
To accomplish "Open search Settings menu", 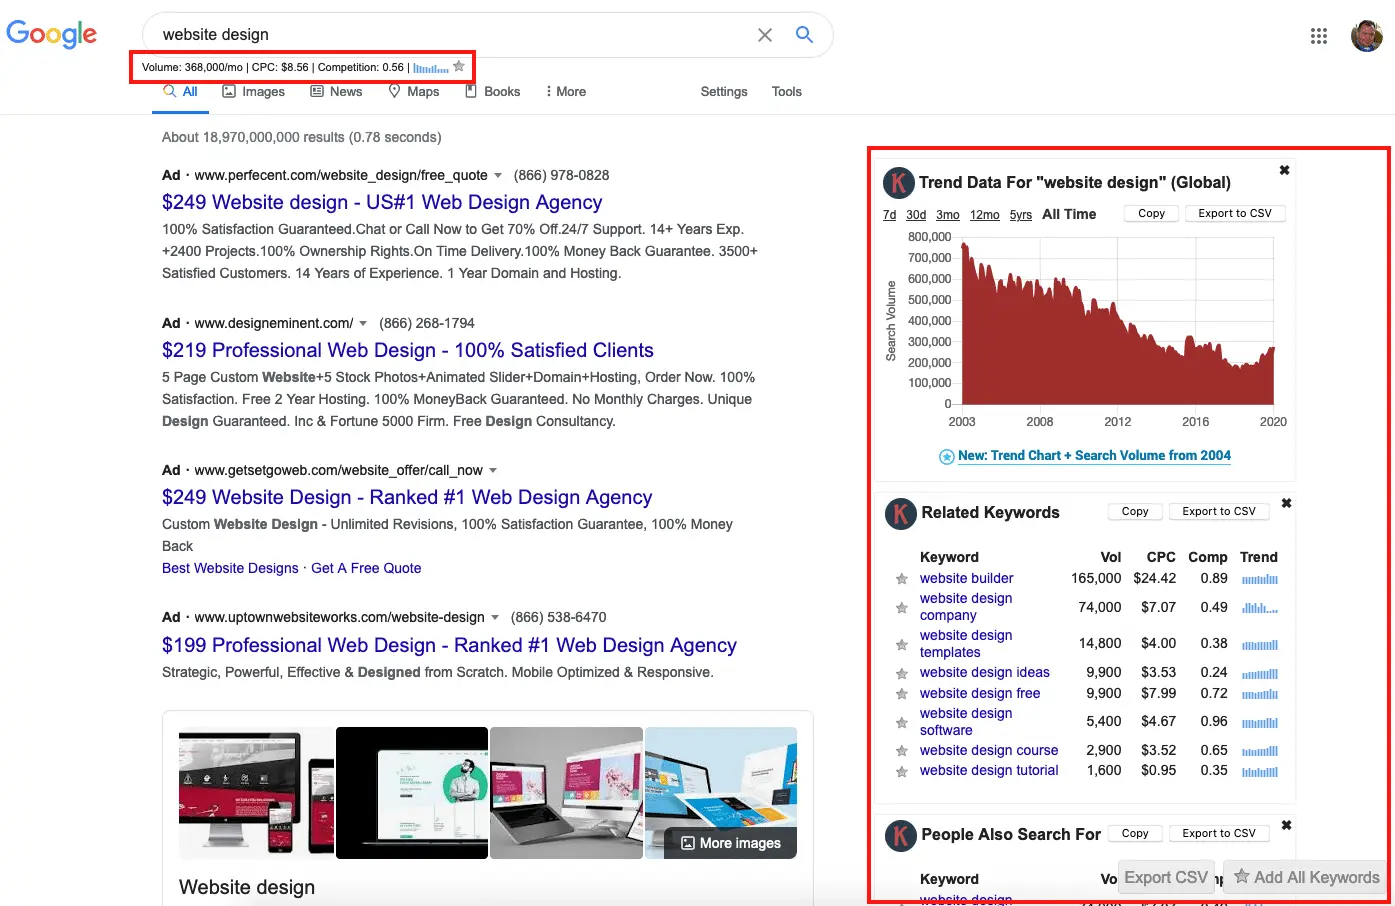I will point(724,92).
